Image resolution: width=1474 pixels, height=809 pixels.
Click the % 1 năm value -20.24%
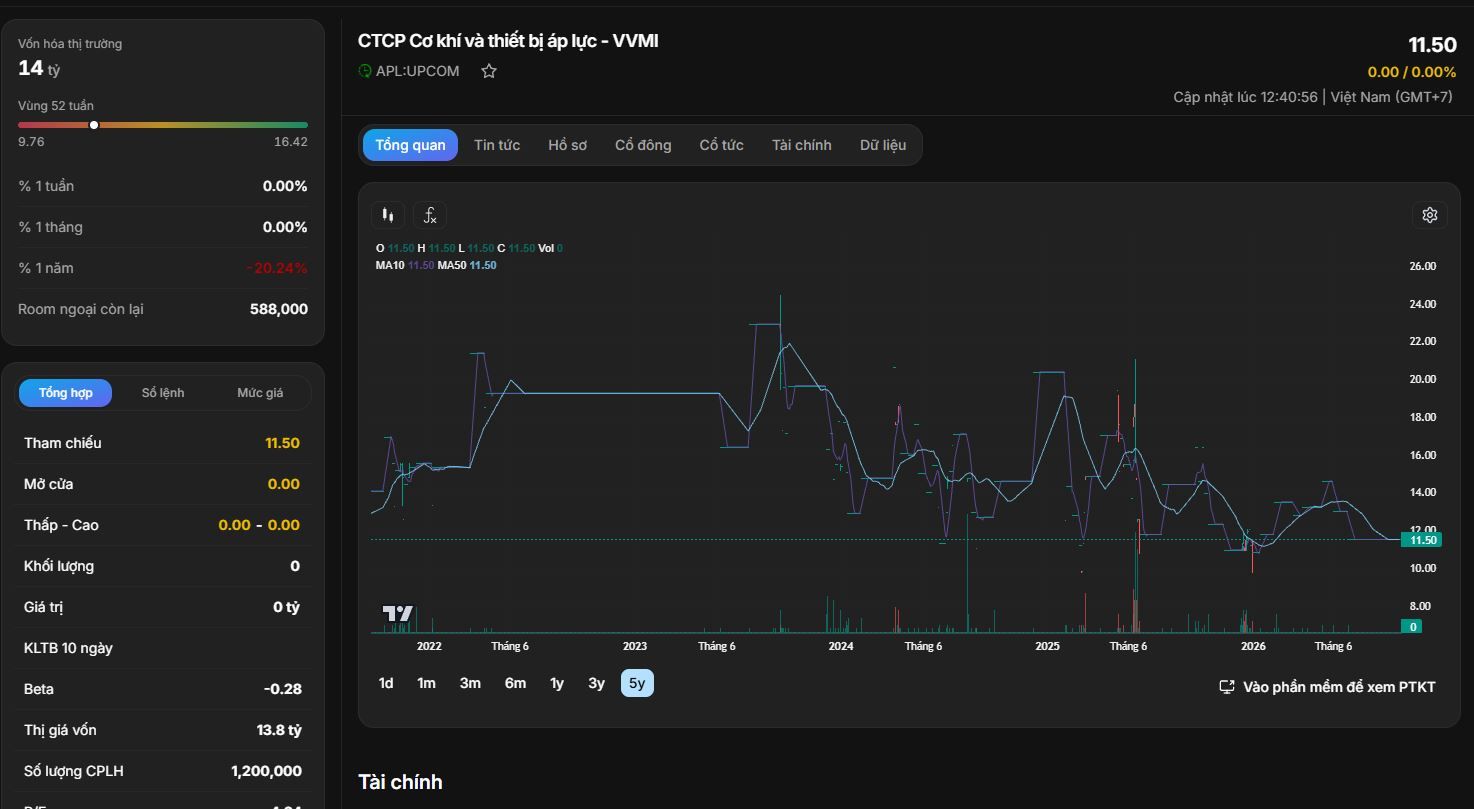[277, 268]
